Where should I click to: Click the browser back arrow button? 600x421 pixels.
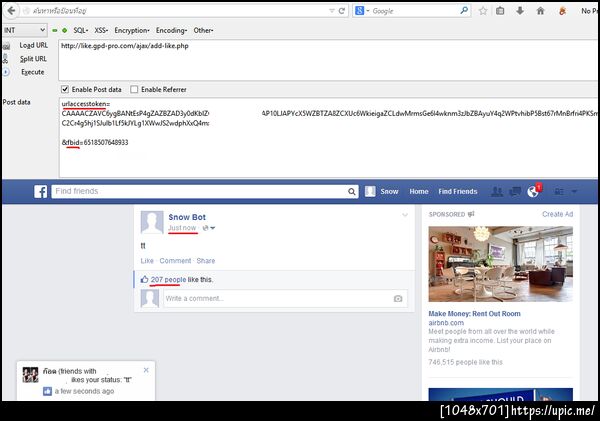click(x=11, y=10)
